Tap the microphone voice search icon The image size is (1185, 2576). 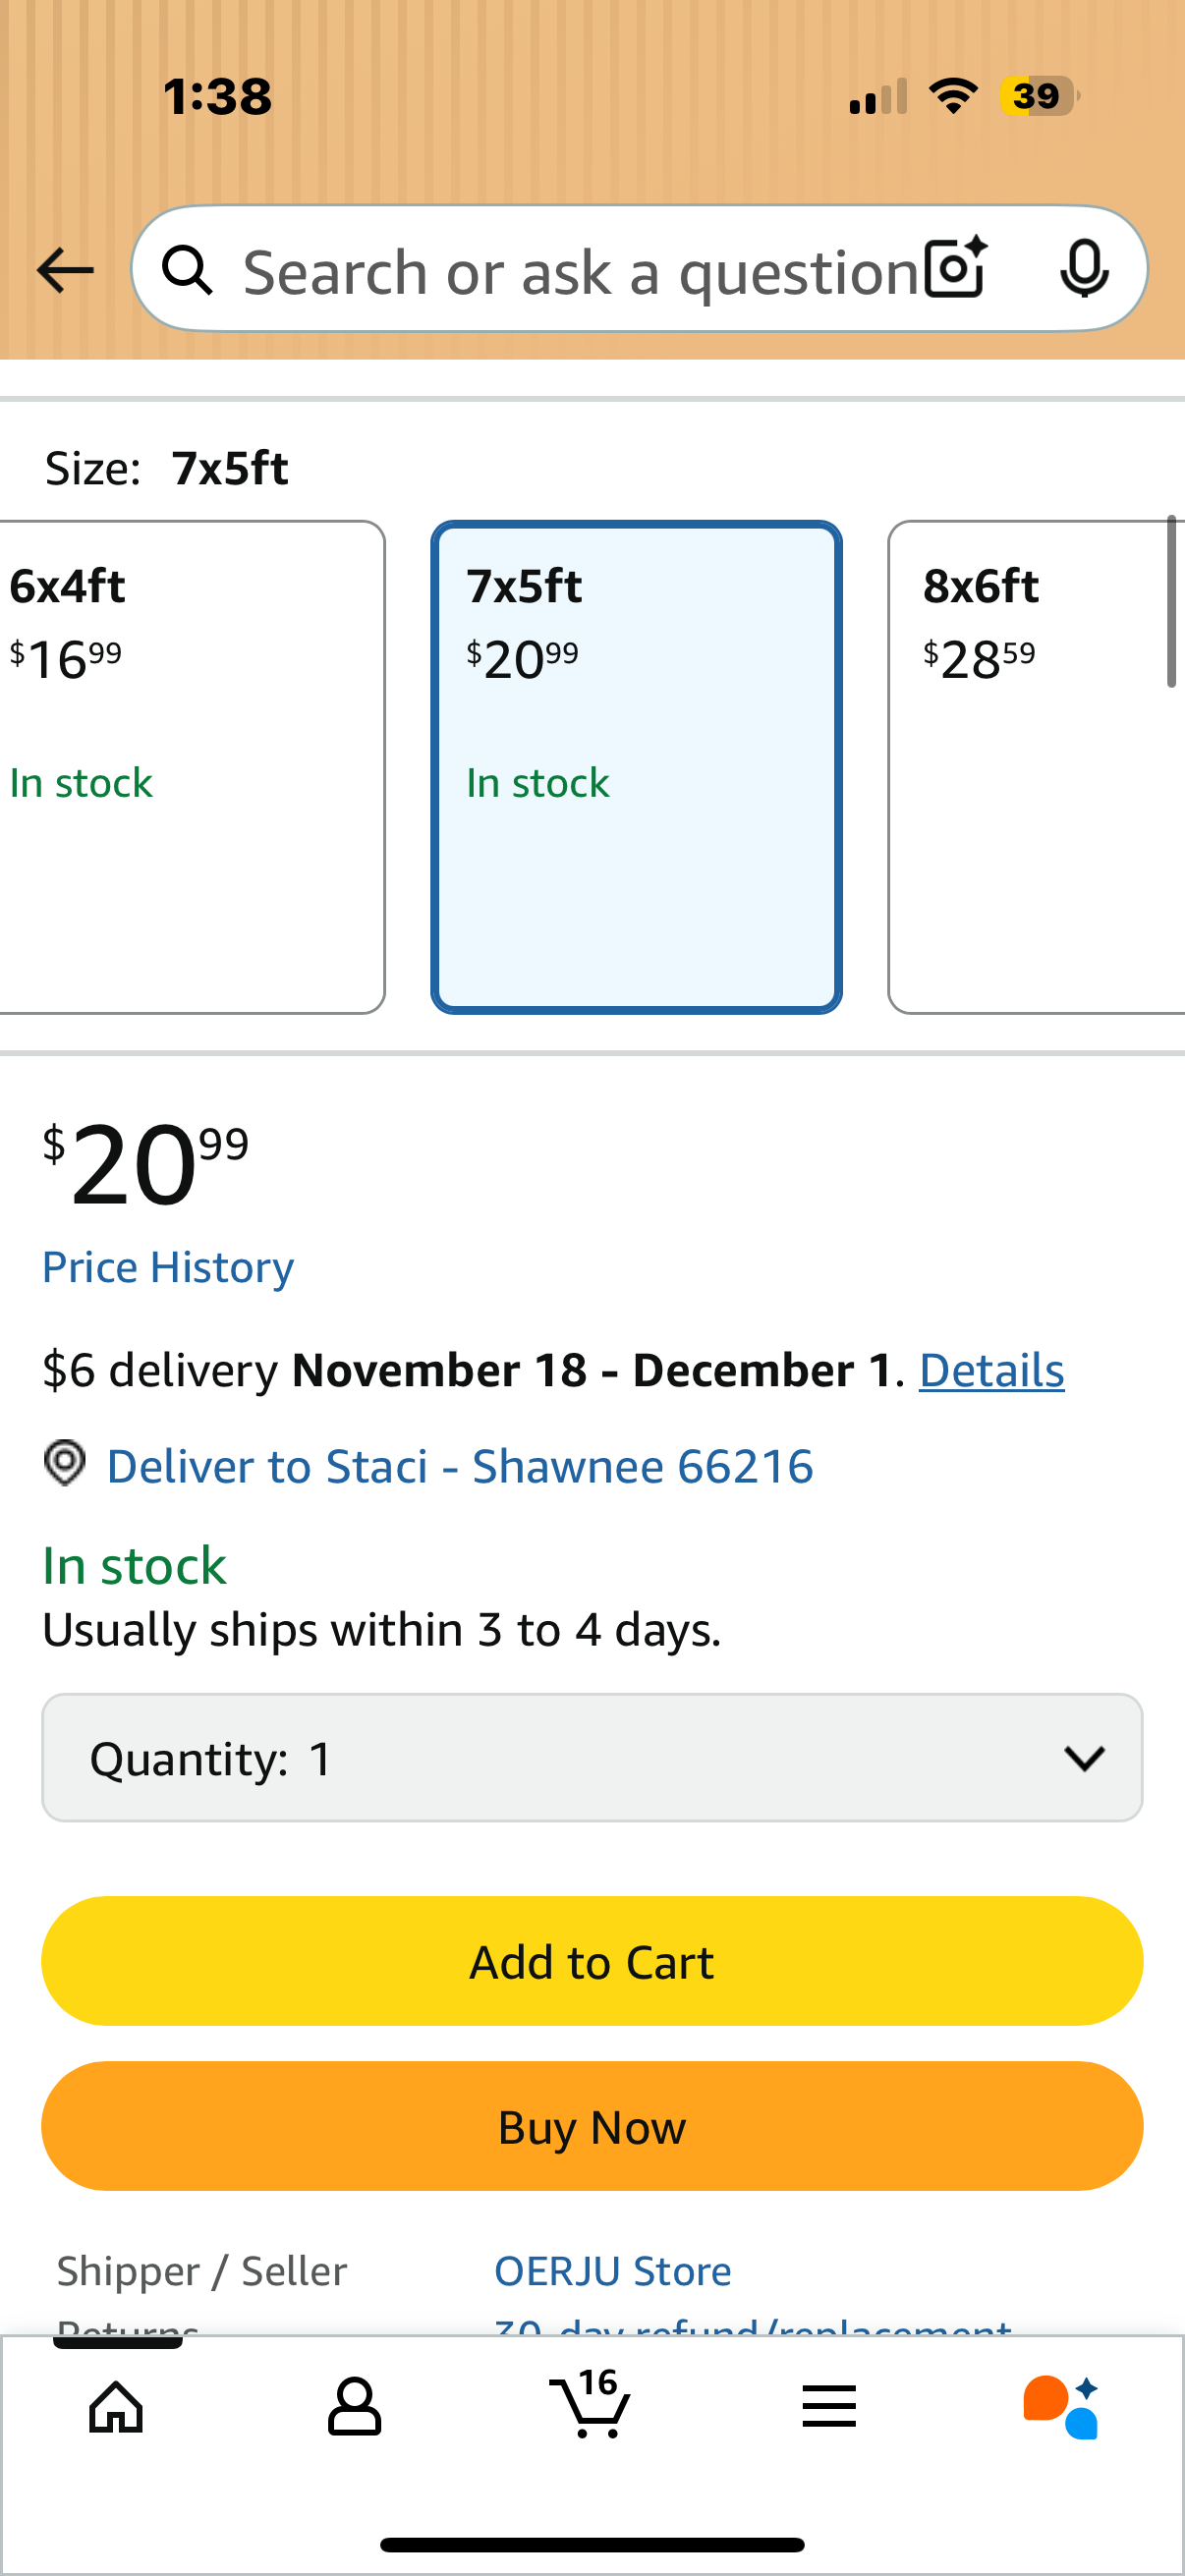click(x=1083, y=268)
